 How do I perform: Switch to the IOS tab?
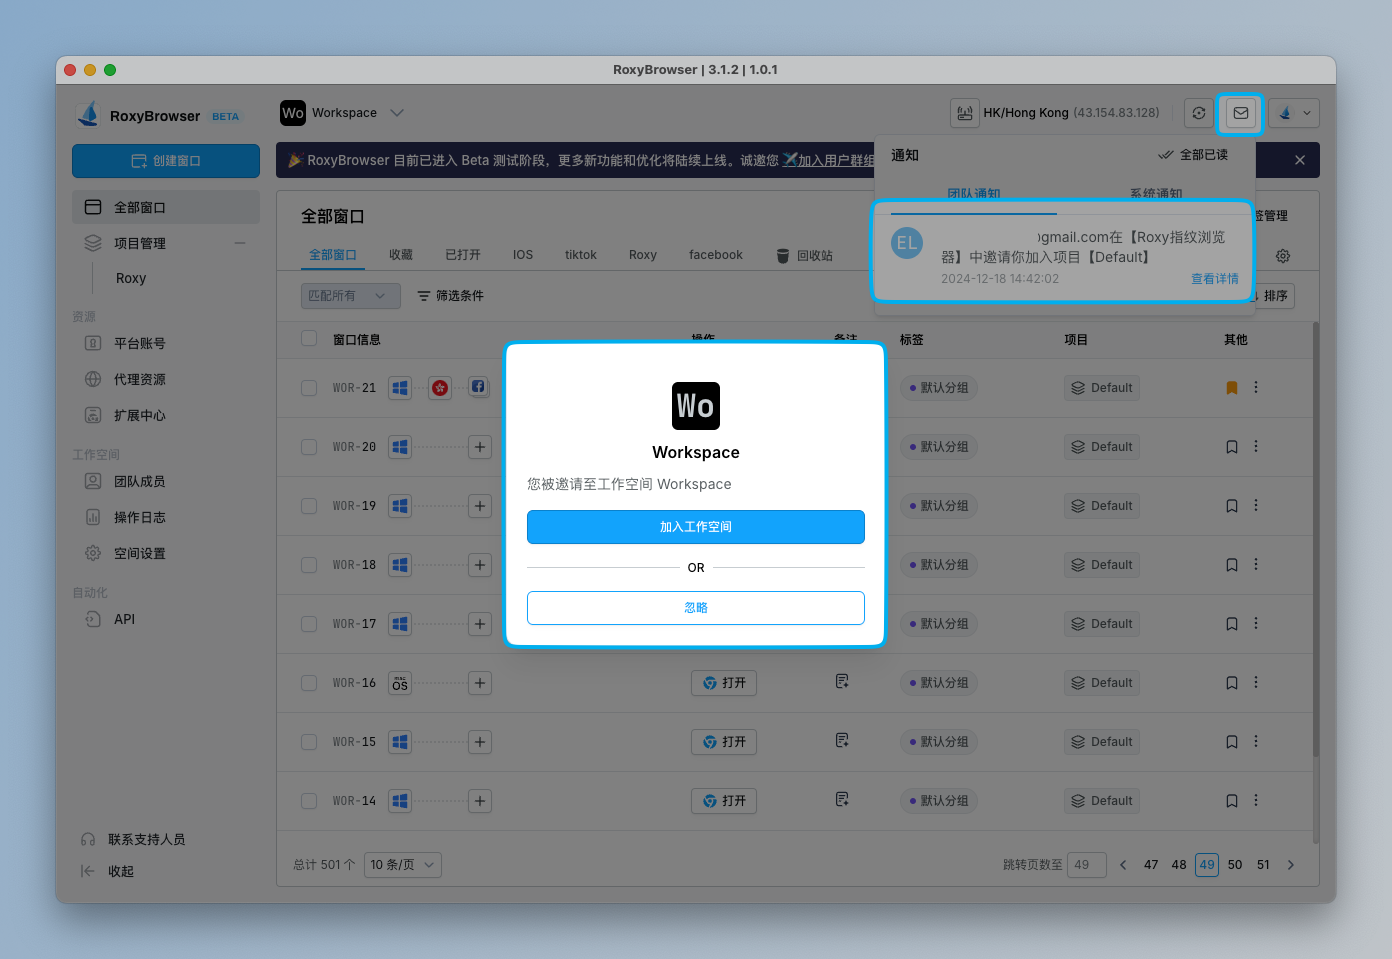(x=523, y=255)
